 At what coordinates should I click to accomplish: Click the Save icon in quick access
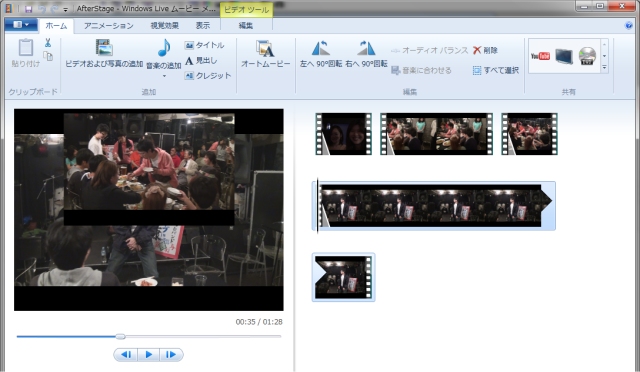pyautogui.click(x=28, y=9)
